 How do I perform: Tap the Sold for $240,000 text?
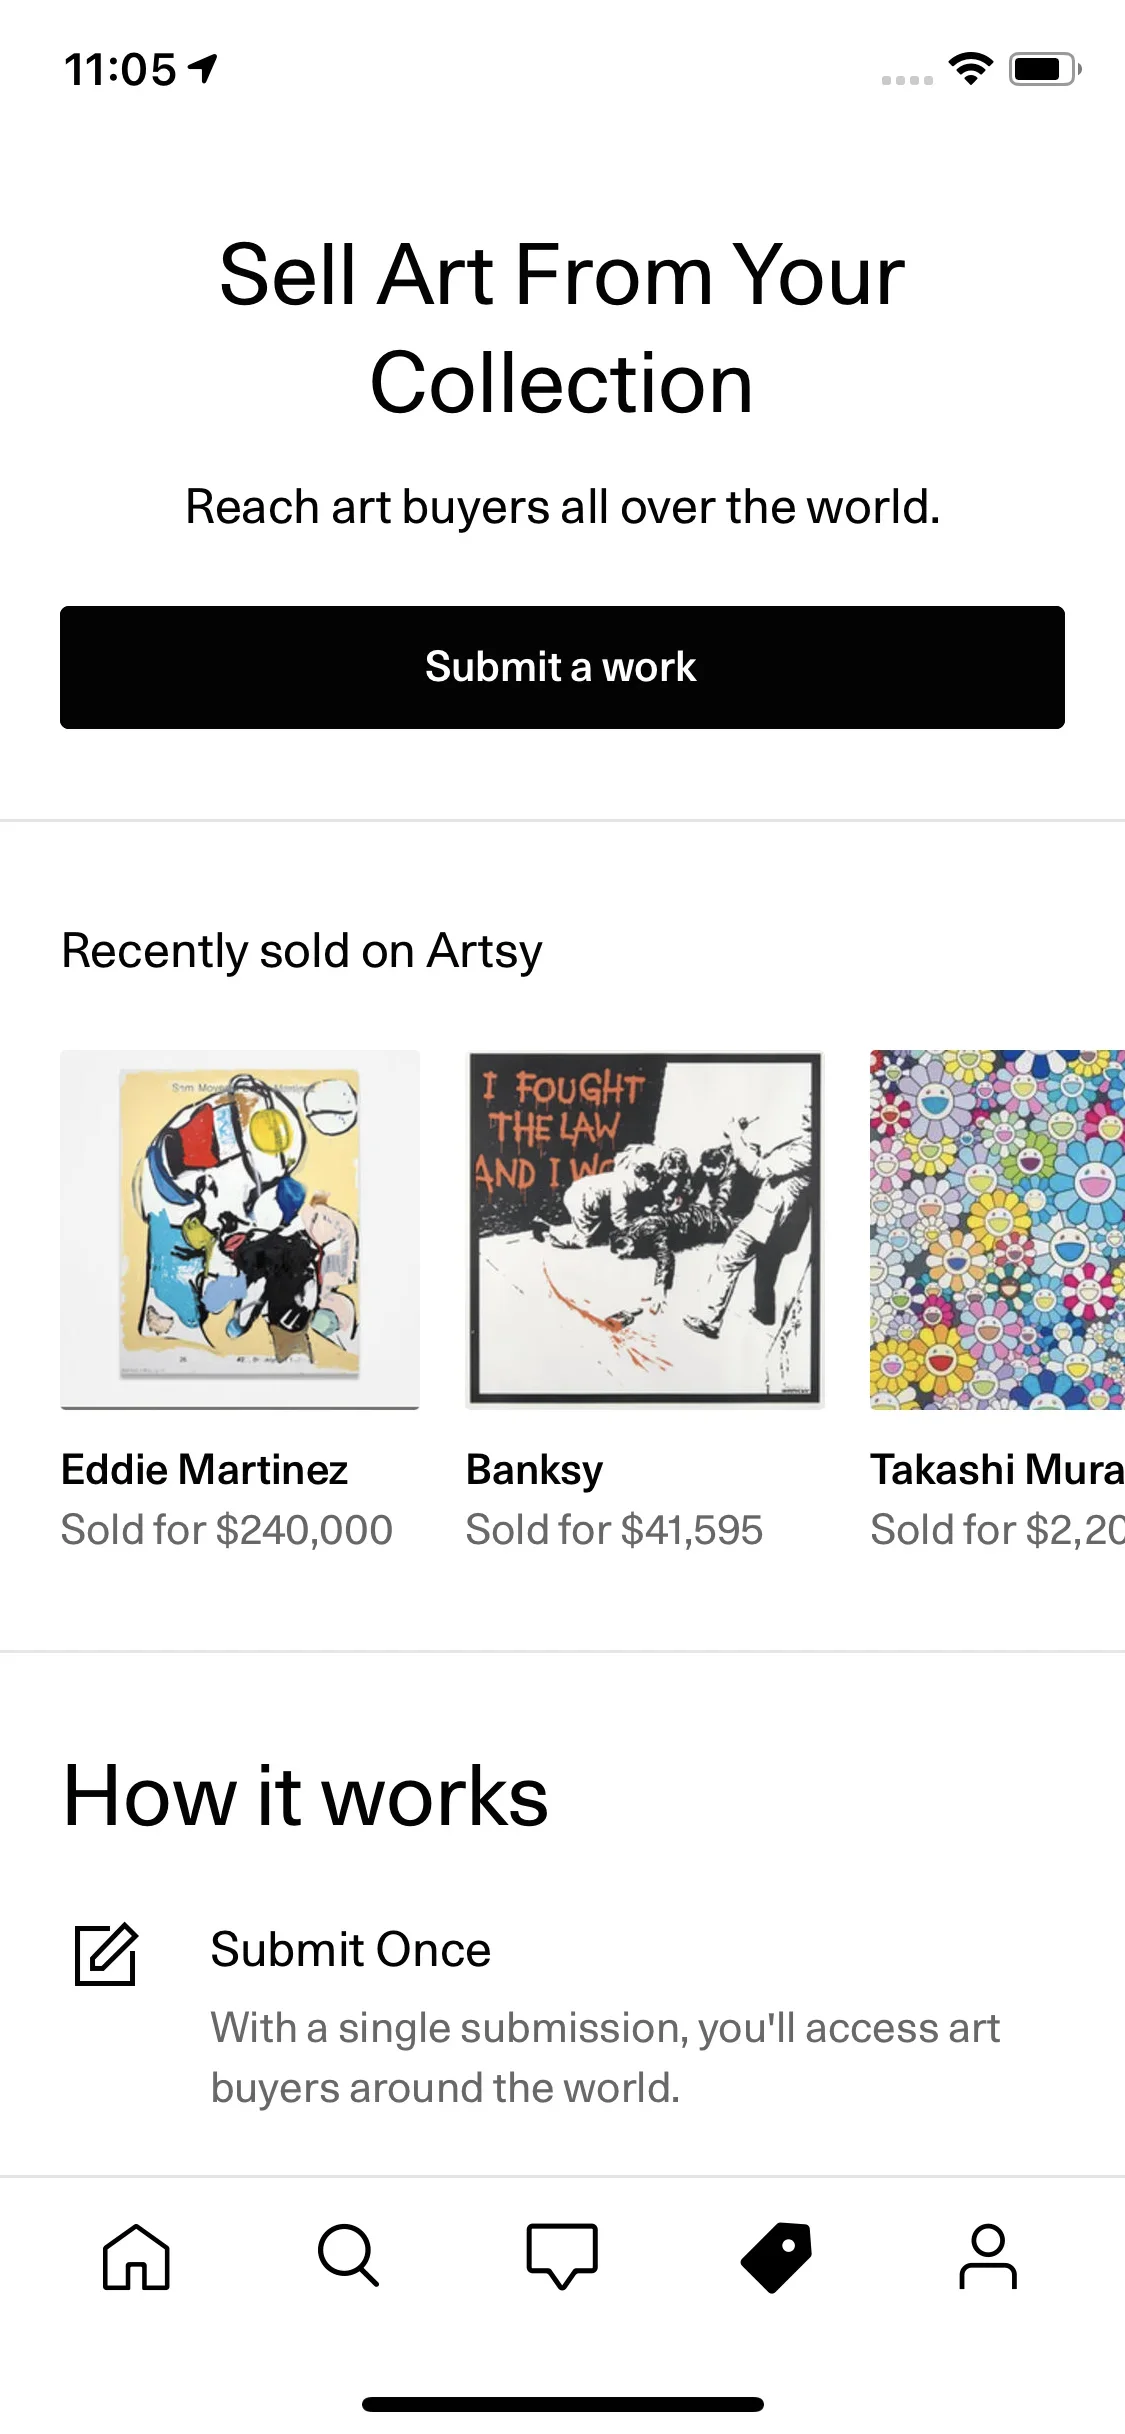pyautogui.click(x=226, y=1530)
